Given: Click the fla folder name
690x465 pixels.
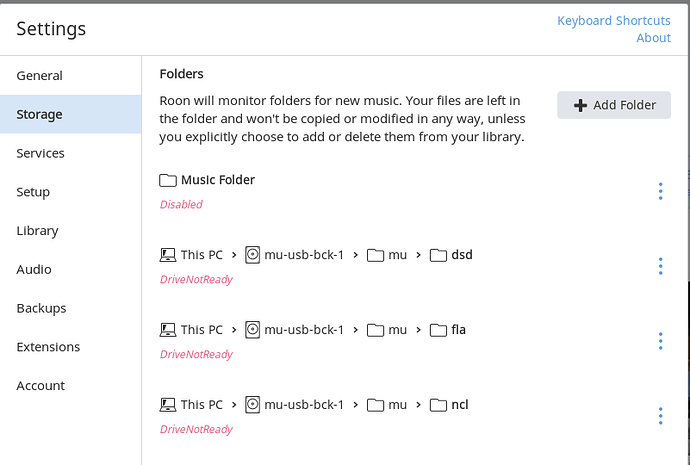Looking at the screenshot, I should (x=459, y=330).
